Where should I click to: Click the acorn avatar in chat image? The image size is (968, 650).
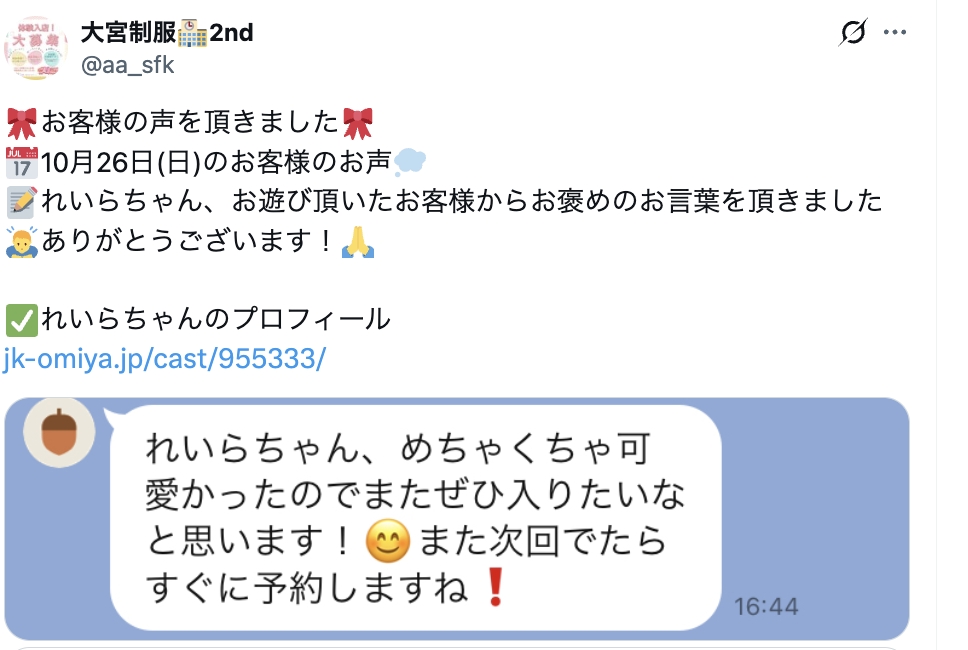tap(59, 432)
